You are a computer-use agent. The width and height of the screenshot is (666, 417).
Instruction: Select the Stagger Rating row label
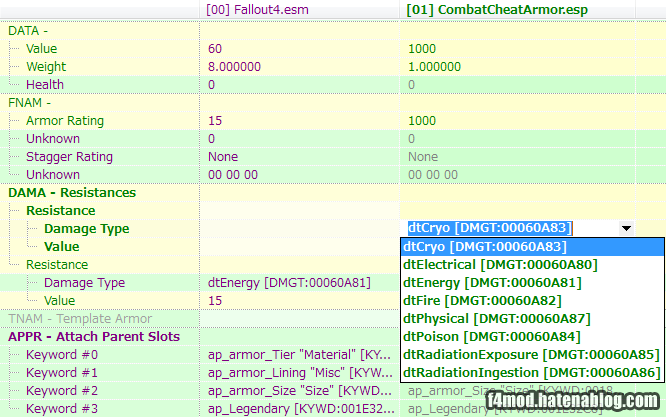[69, 157]
